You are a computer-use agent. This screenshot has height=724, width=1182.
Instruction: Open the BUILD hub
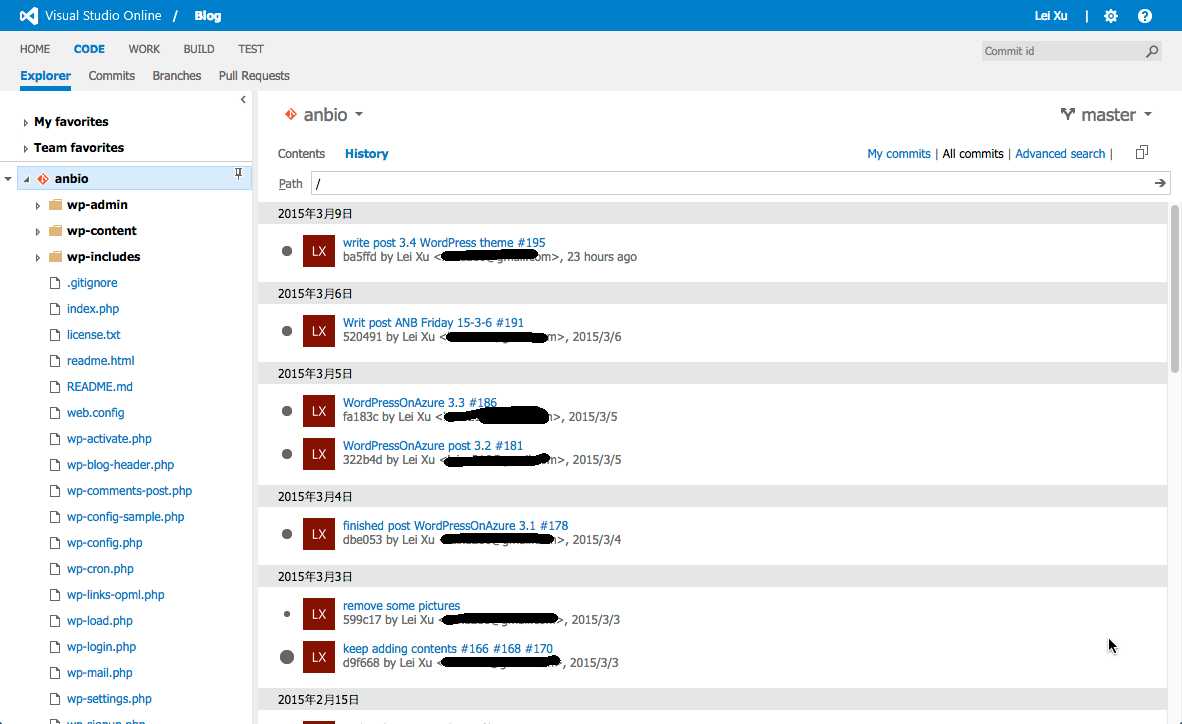199,49
